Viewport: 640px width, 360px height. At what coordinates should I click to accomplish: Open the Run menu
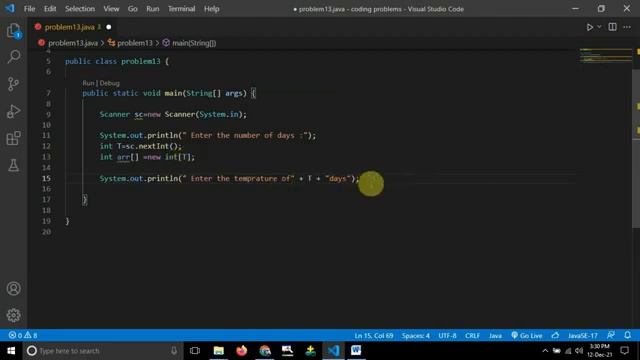point(153,9)
